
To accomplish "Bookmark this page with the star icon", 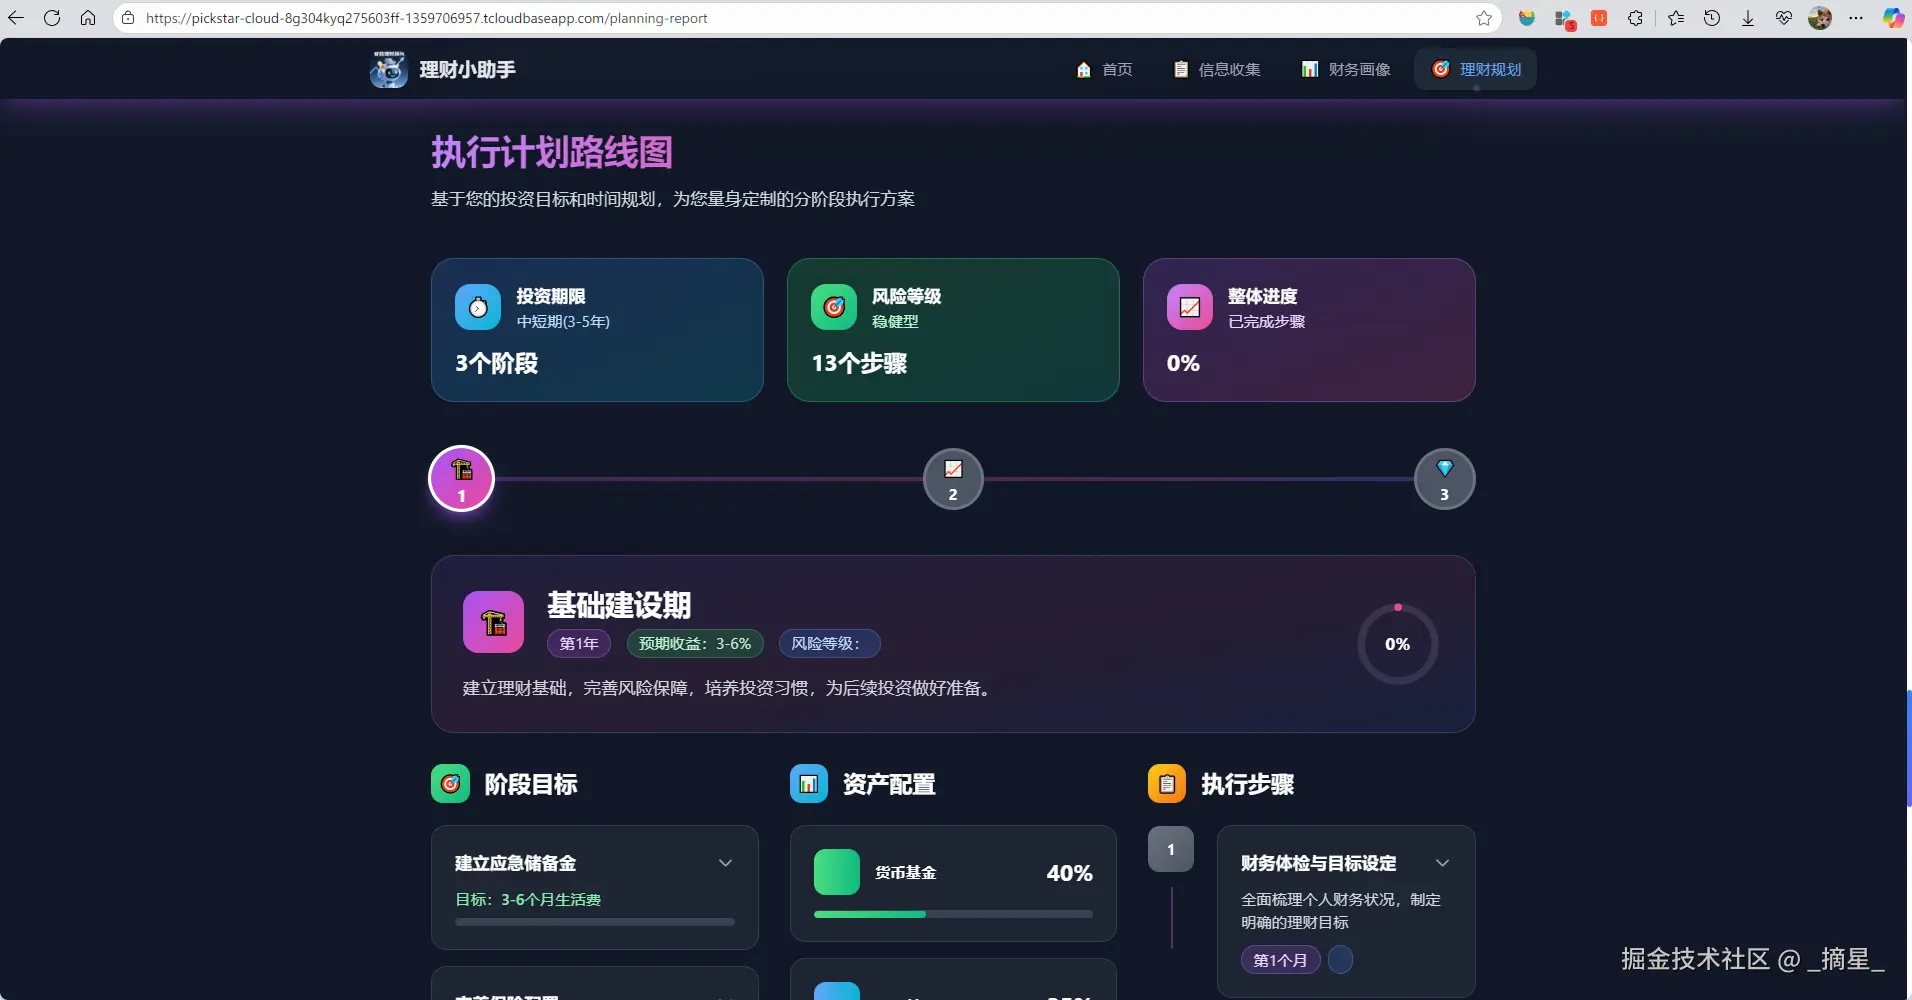I will pyautogui.click(x=1484, y=18).
